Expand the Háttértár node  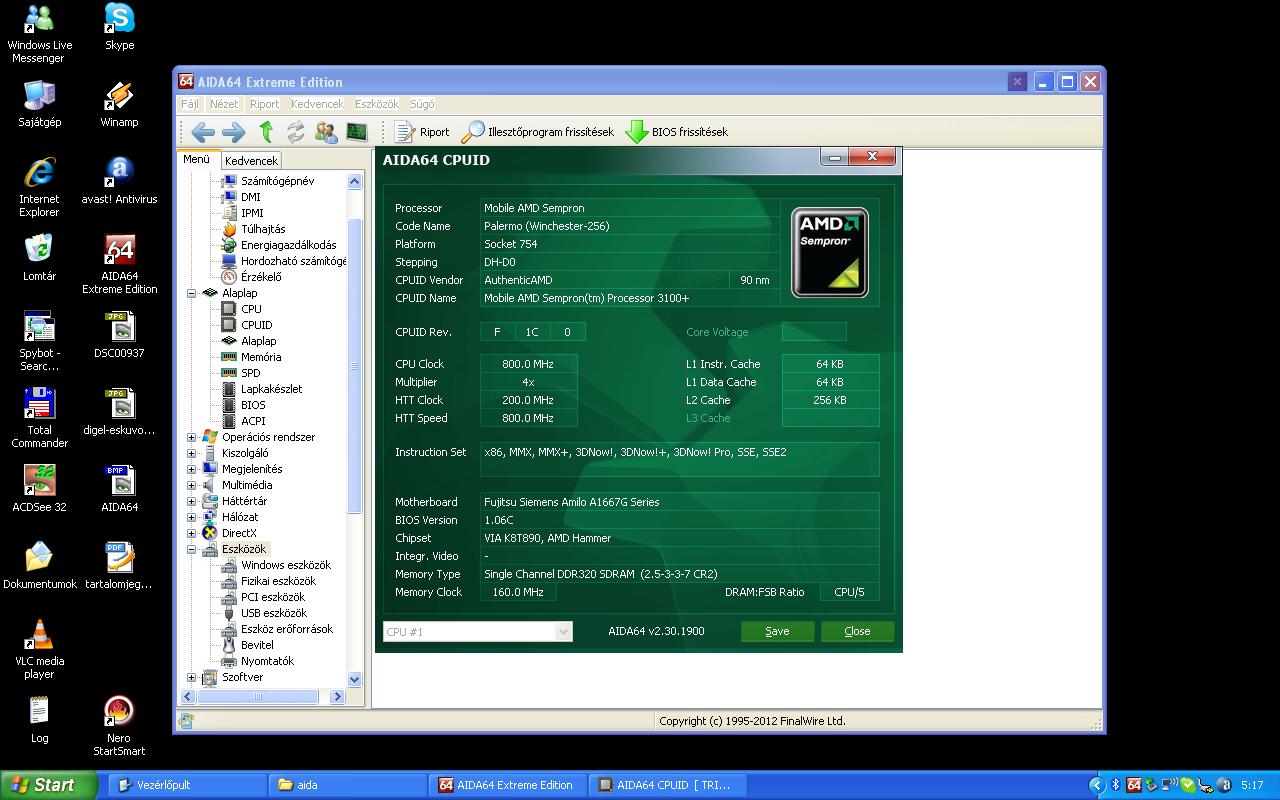(192, 501)
